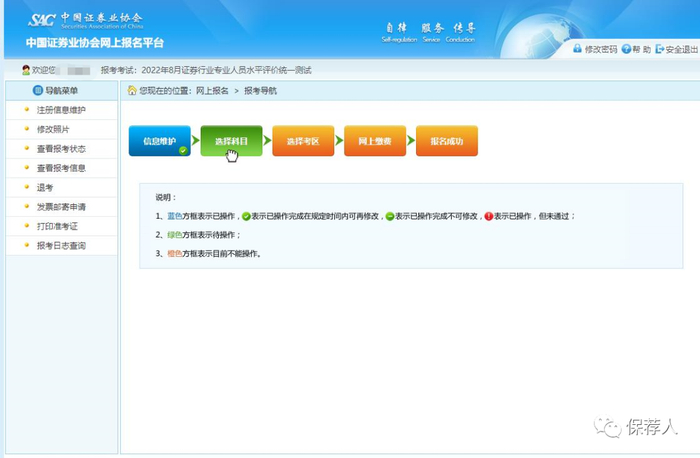Open 注册信息维护 in navigation menu

coord(61,110)
